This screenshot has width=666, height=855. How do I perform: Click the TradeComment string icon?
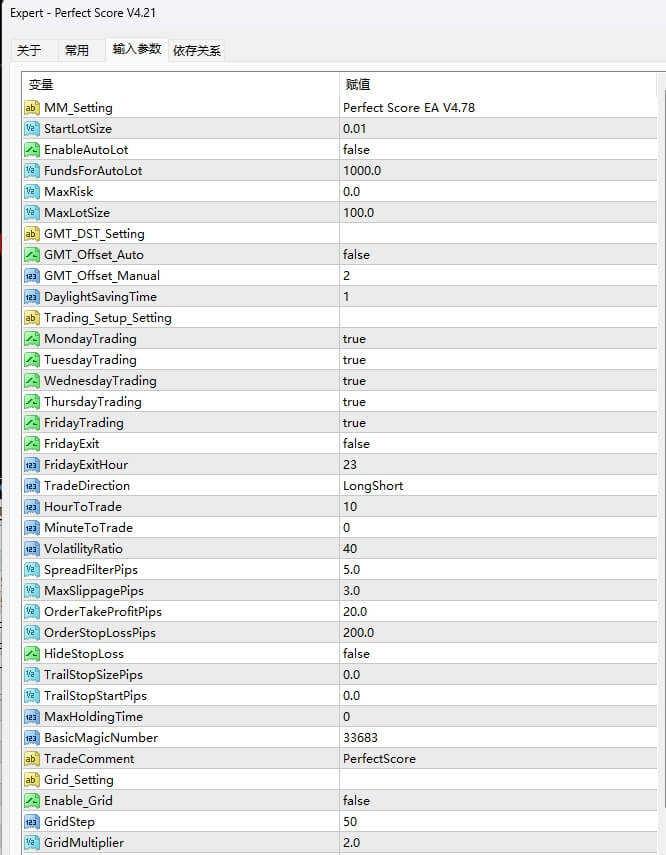(32, 758)
